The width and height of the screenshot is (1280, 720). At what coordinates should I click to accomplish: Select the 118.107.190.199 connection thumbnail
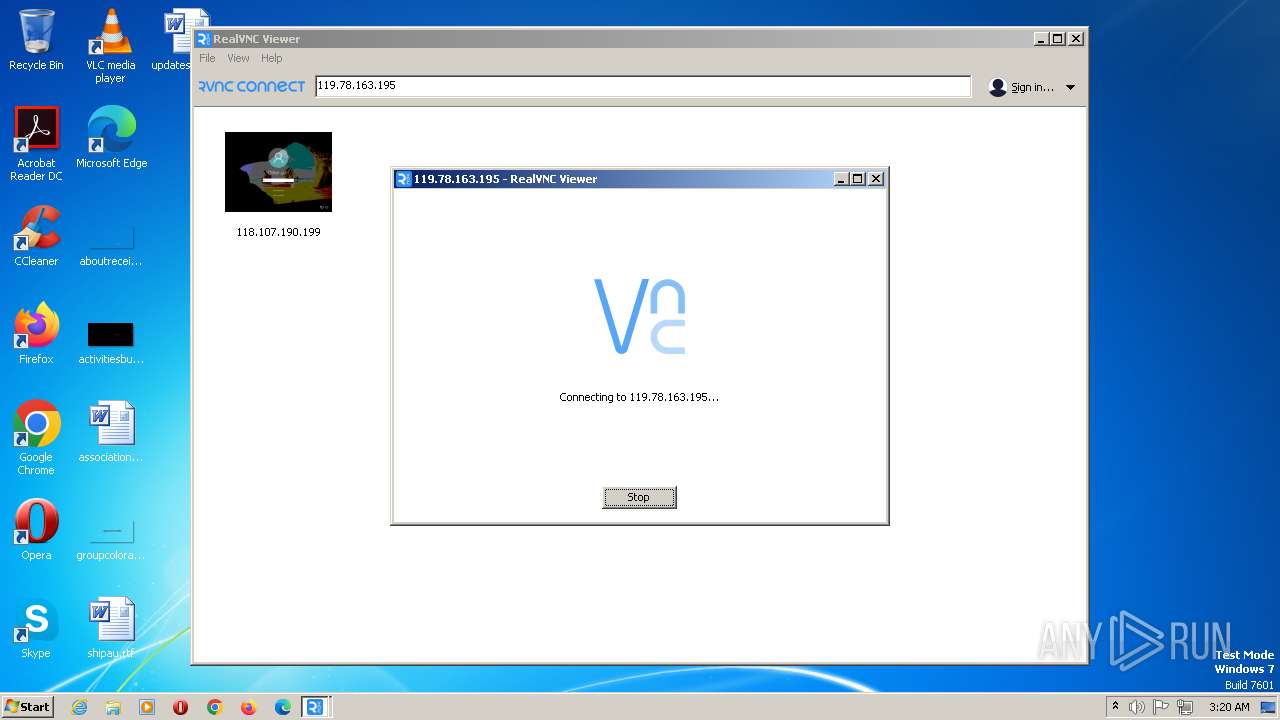[x=278, y=172]
